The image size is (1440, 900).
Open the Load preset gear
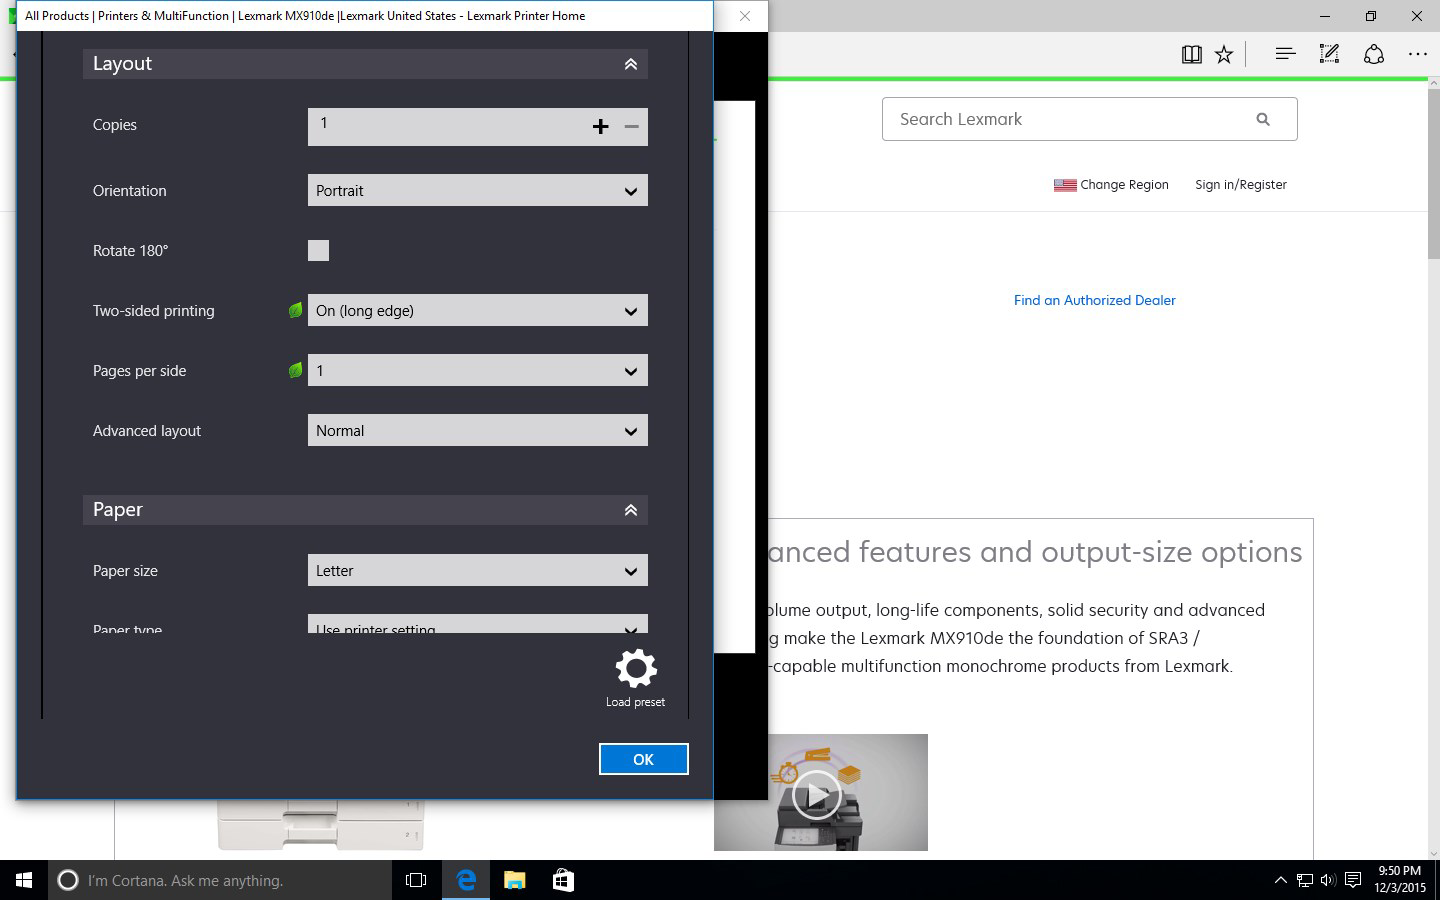pos(635,668)
